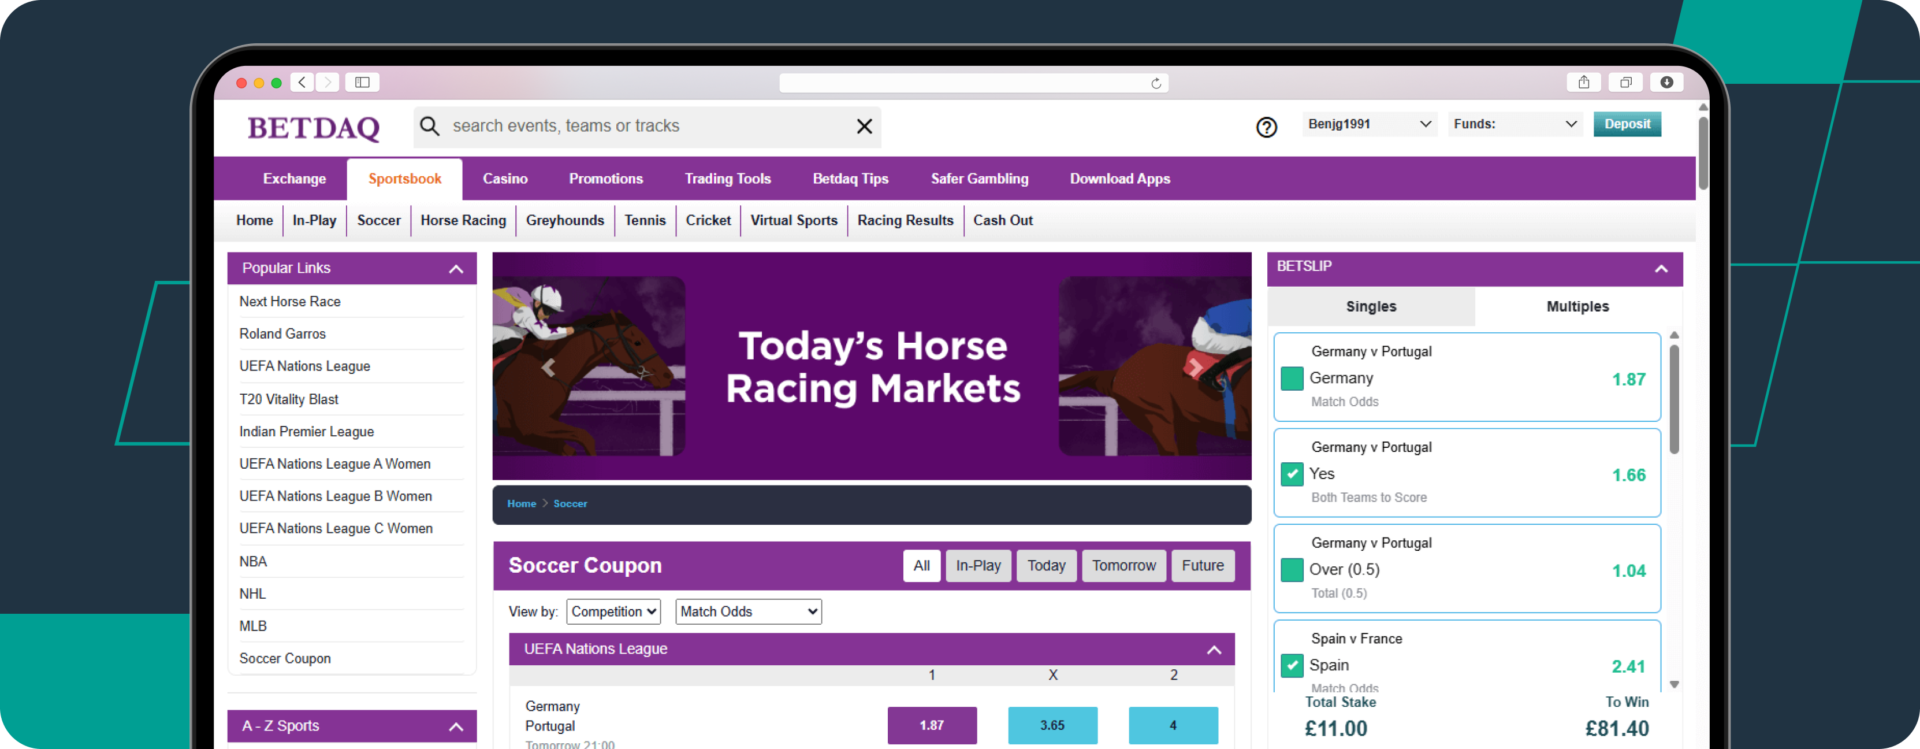Open Betdaq Tips menu item
Viewport: 1920px width, 749px height.
(x=851, y=179)
